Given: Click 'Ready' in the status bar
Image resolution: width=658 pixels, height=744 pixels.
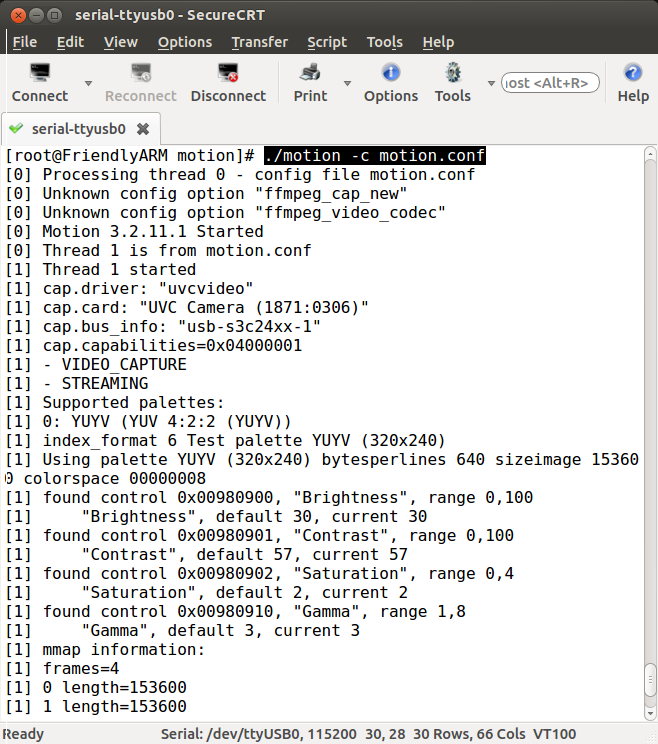Looking at the screenshot, I should coord(23,734).
